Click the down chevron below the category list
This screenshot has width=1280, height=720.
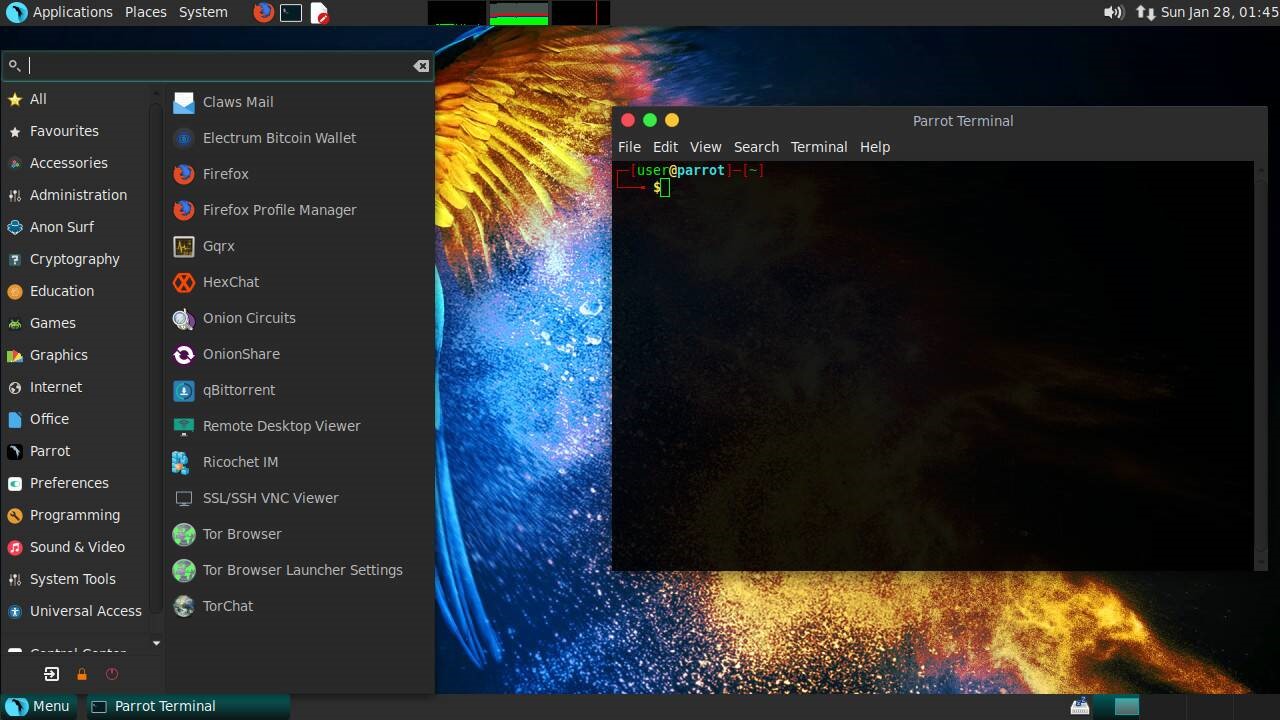[156, 643]
